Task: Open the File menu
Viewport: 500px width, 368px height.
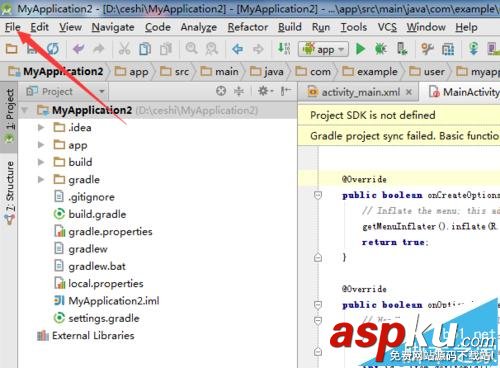Action: [x=13, y=27]
